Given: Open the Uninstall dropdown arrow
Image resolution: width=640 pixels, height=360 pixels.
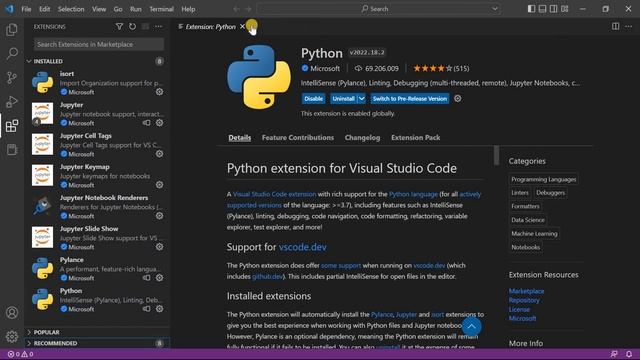Looking at the screenshot, I should coord(361,98).
